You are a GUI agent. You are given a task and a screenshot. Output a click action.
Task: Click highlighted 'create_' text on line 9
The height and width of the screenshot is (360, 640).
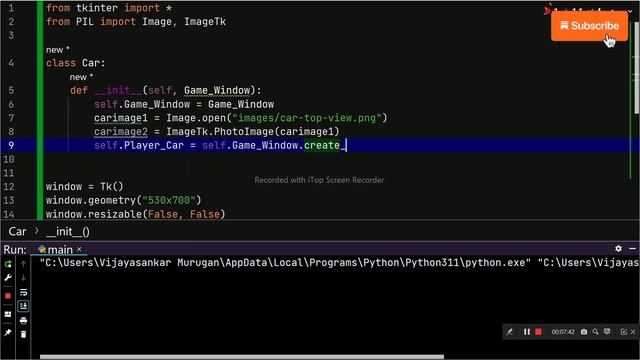pos(325,145)
